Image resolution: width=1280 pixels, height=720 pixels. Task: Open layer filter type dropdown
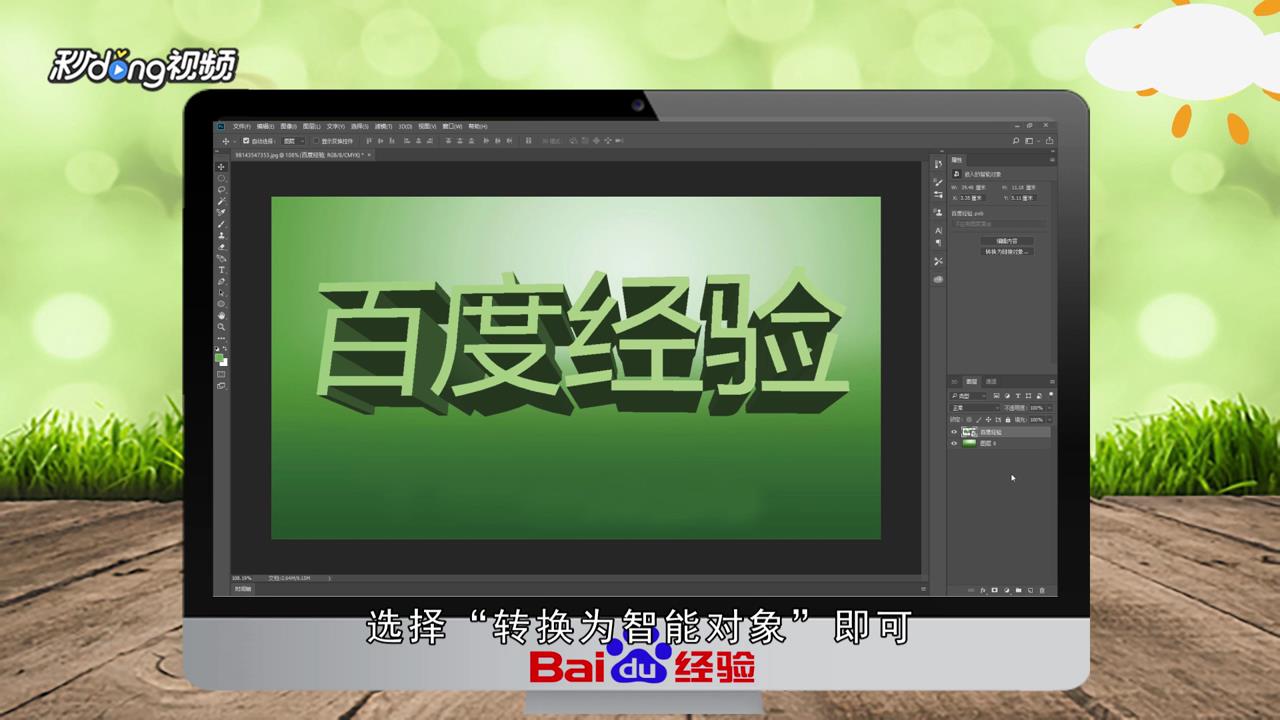969,396
